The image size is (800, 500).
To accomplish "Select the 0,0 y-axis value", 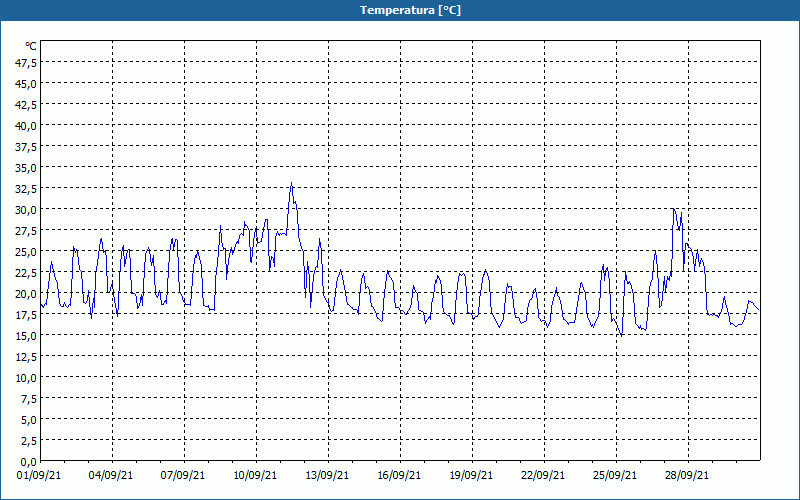I will click(29, 462).
